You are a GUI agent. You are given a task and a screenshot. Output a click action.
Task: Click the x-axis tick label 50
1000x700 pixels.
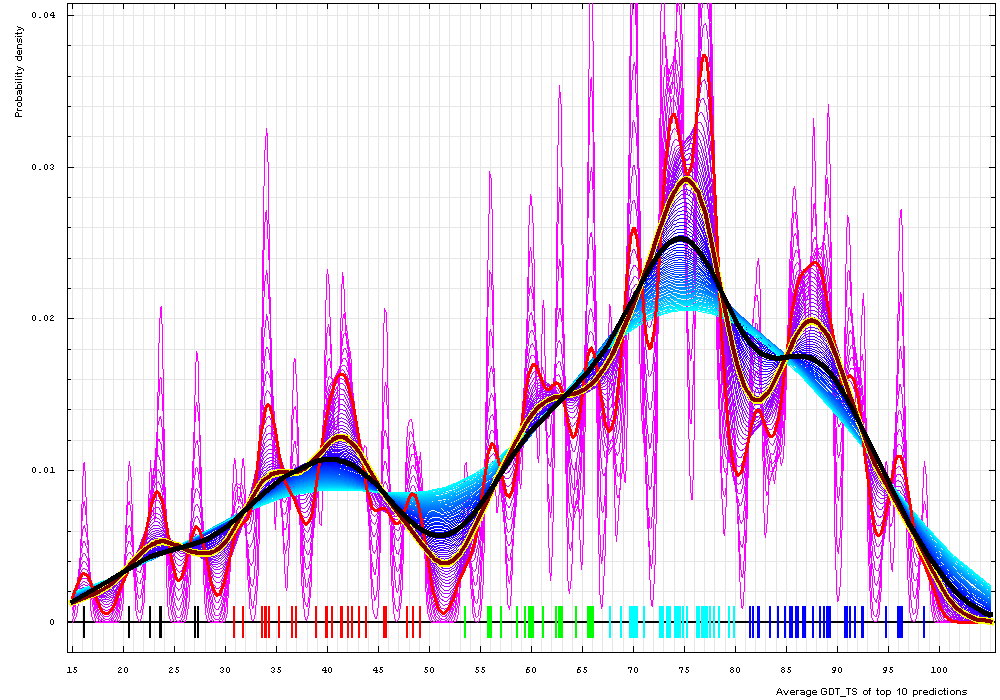[429, 668]
